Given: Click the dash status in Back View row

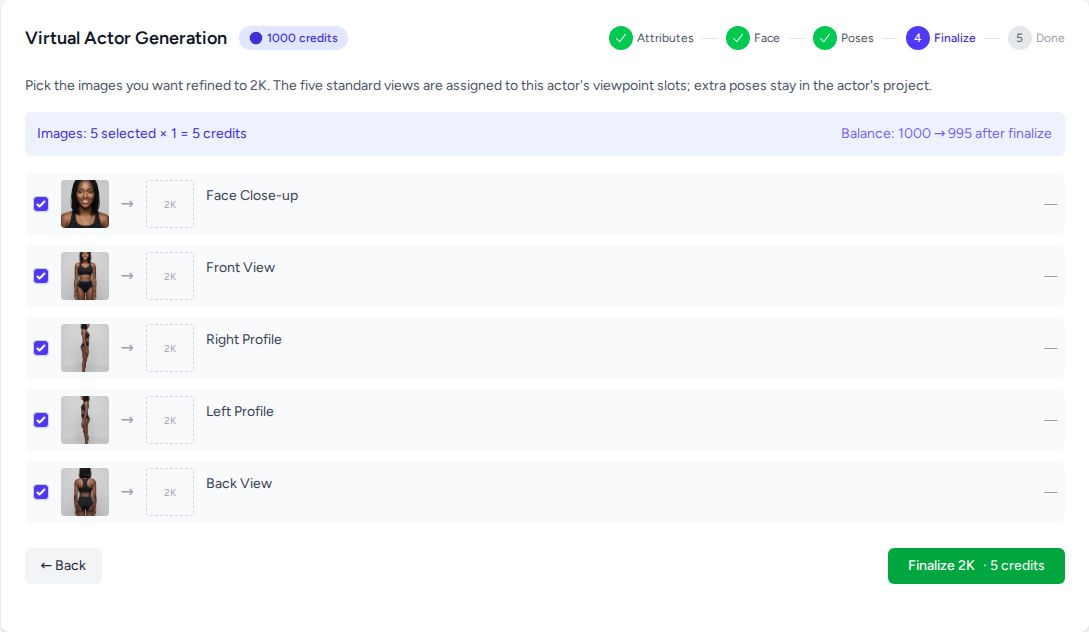Looking at the screenshot, I should 1050,492.
